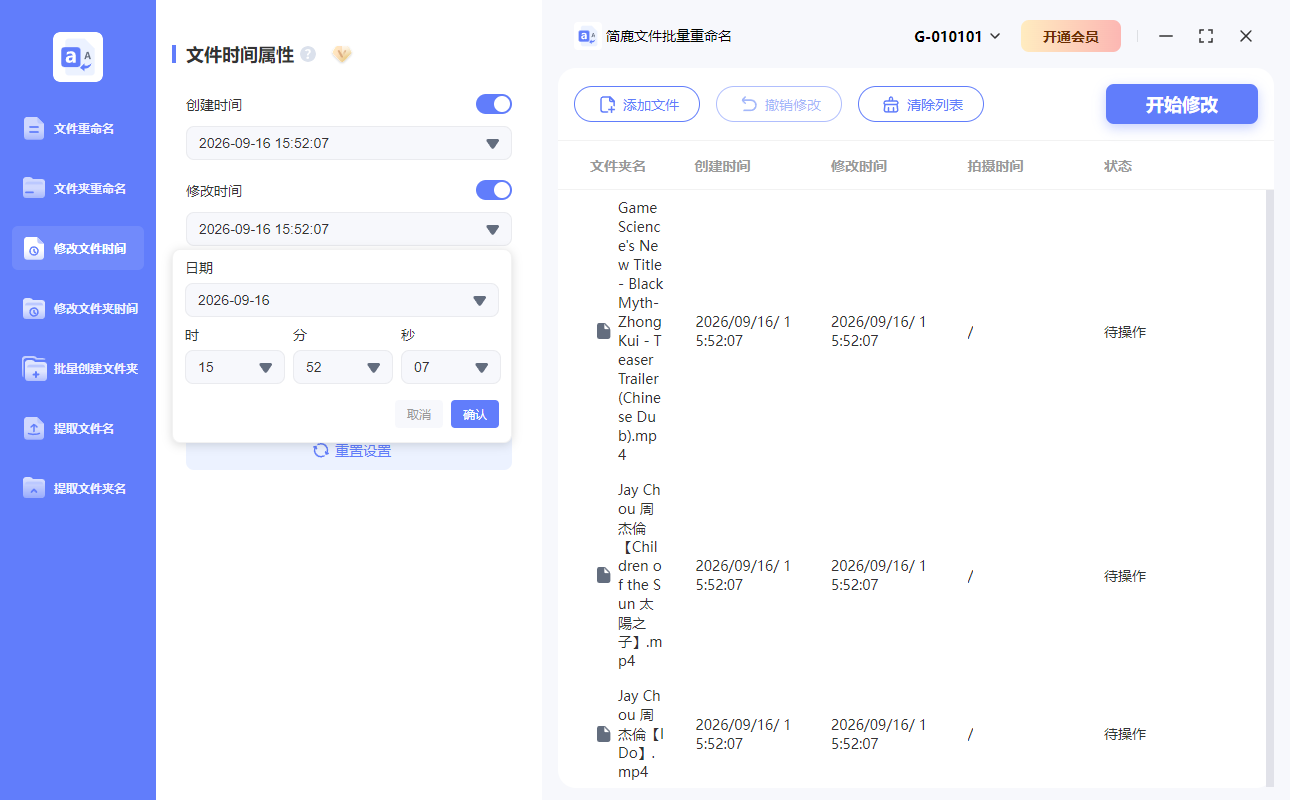Click the 开始修改 button
1290x800 pixels.
1182,104
